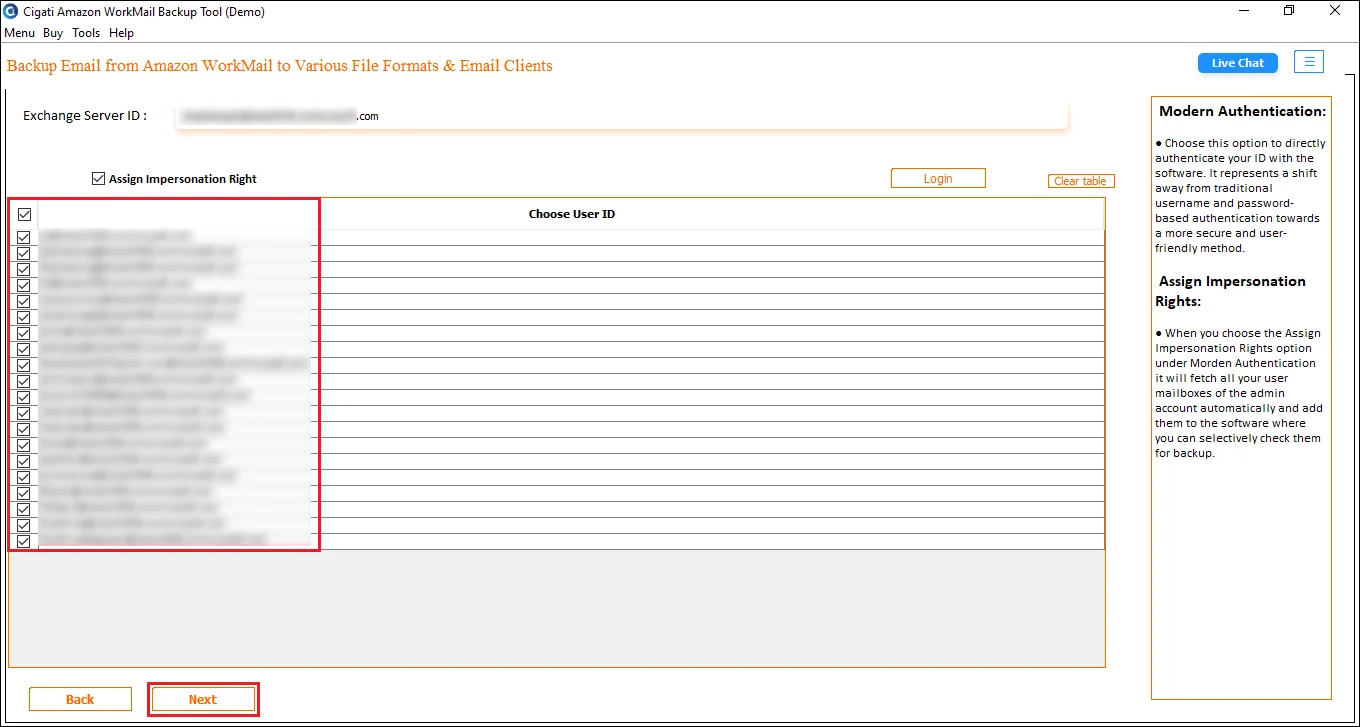
Task: Toggle the select-all checkbox in table header
Action: tap(24, 214)
